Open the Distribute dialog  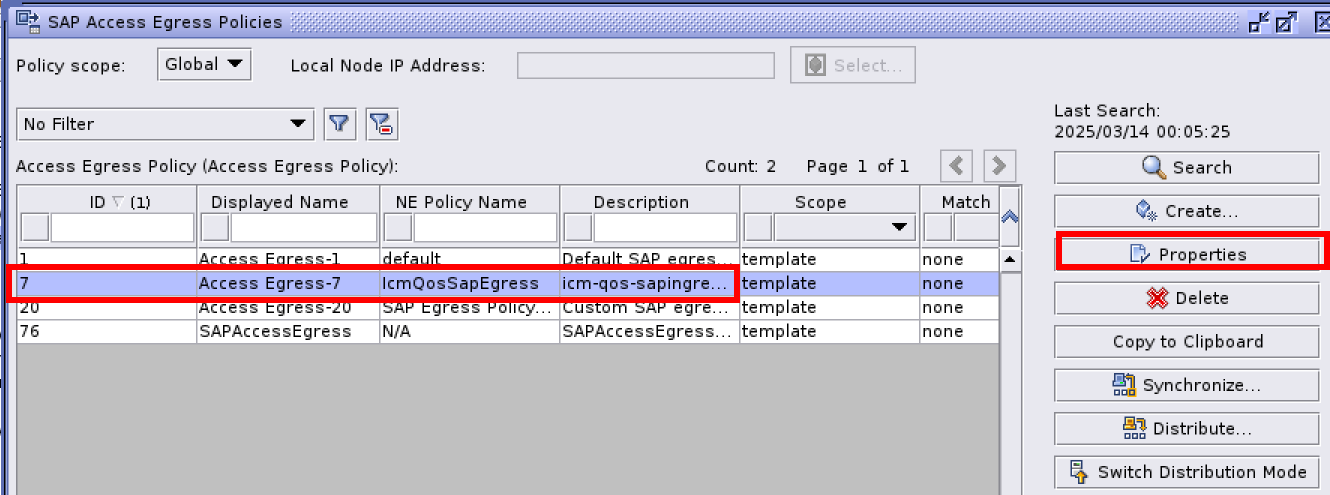(x=1186, y=429)
